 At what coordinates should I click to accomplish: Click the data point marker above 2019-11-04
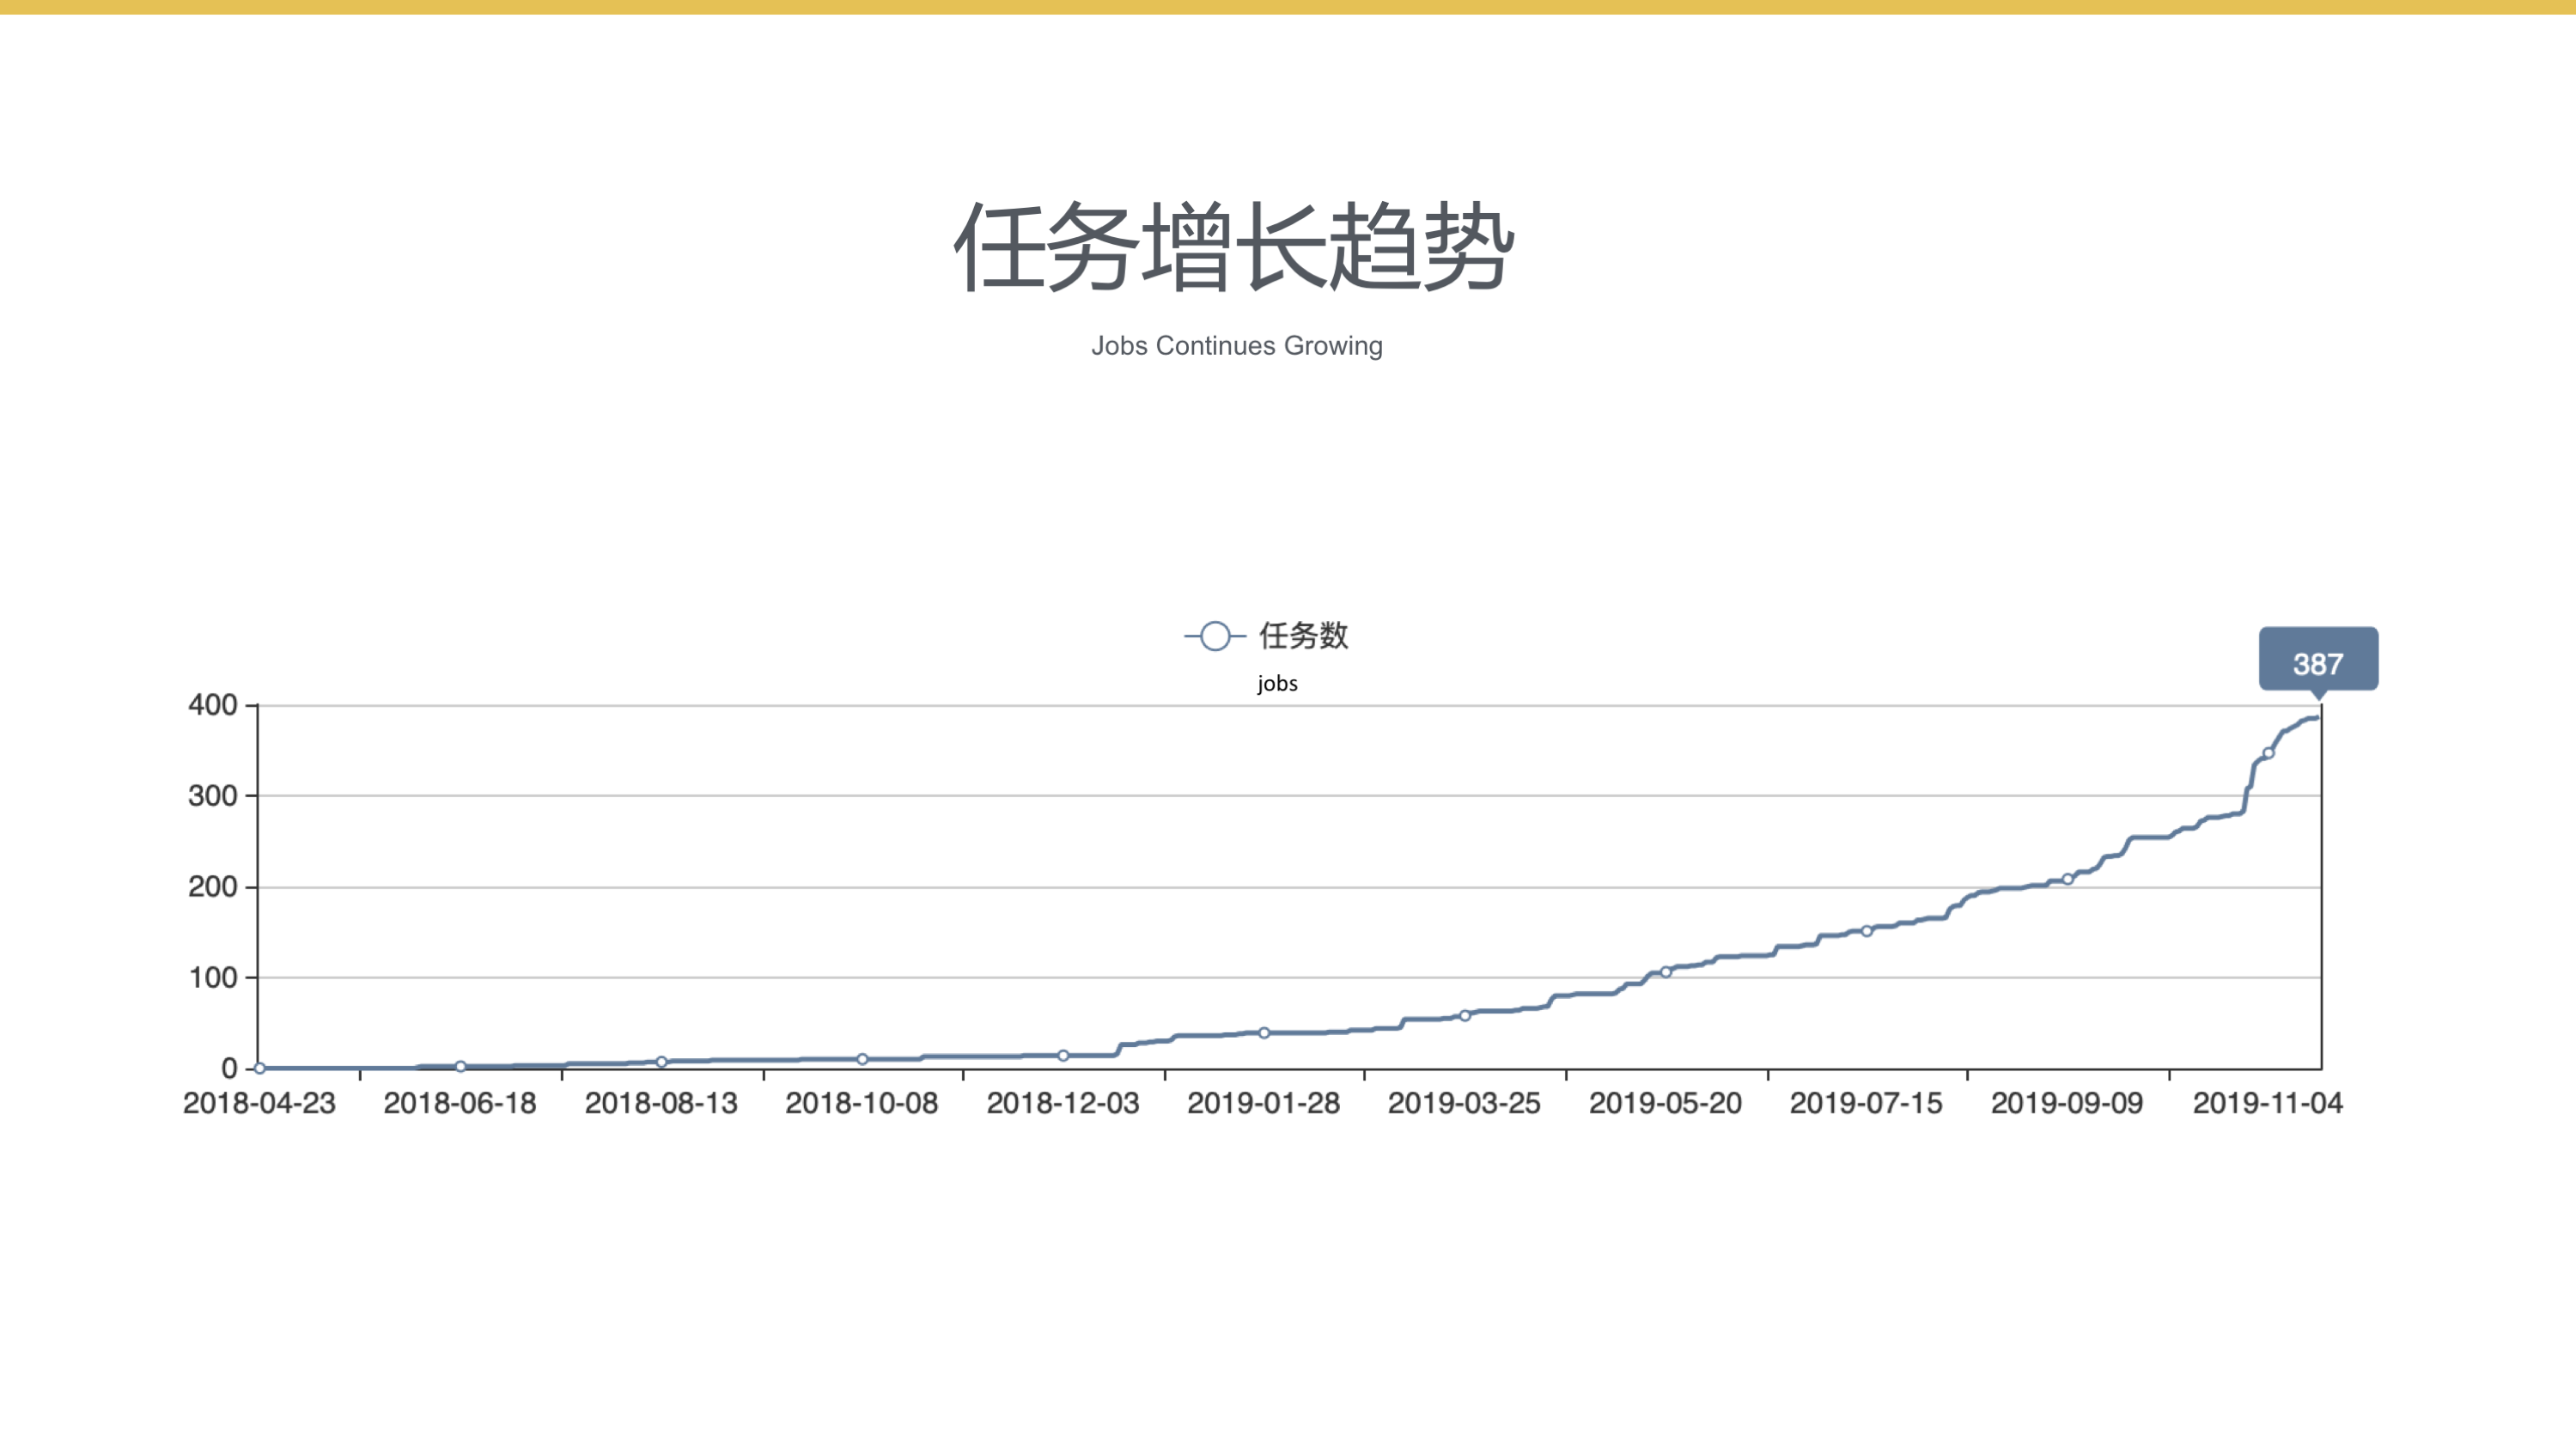click(x=2268, y=754)
